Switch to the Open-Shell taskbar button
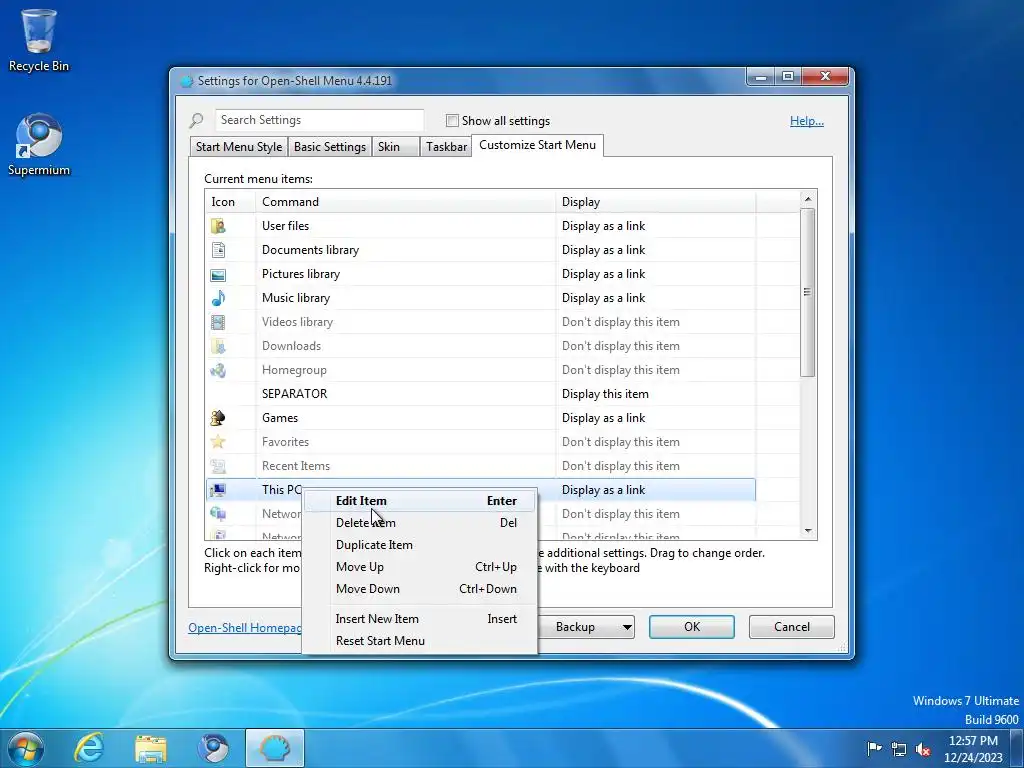Viewport: 1024px width, 768px height. pyautogui.click(x=275, y=748)
